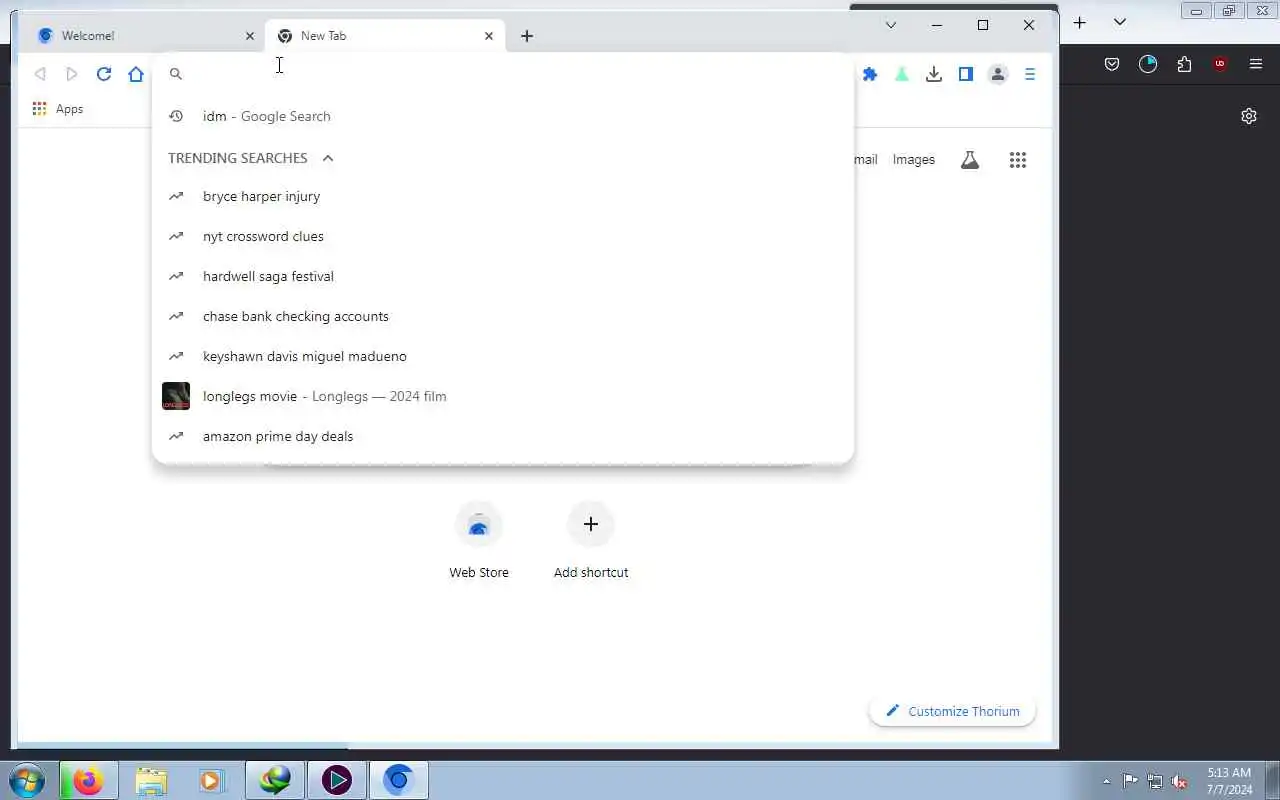1280x800 pixels.
Task: Click Customize Thorium button
Action: (x=952, y=712)
